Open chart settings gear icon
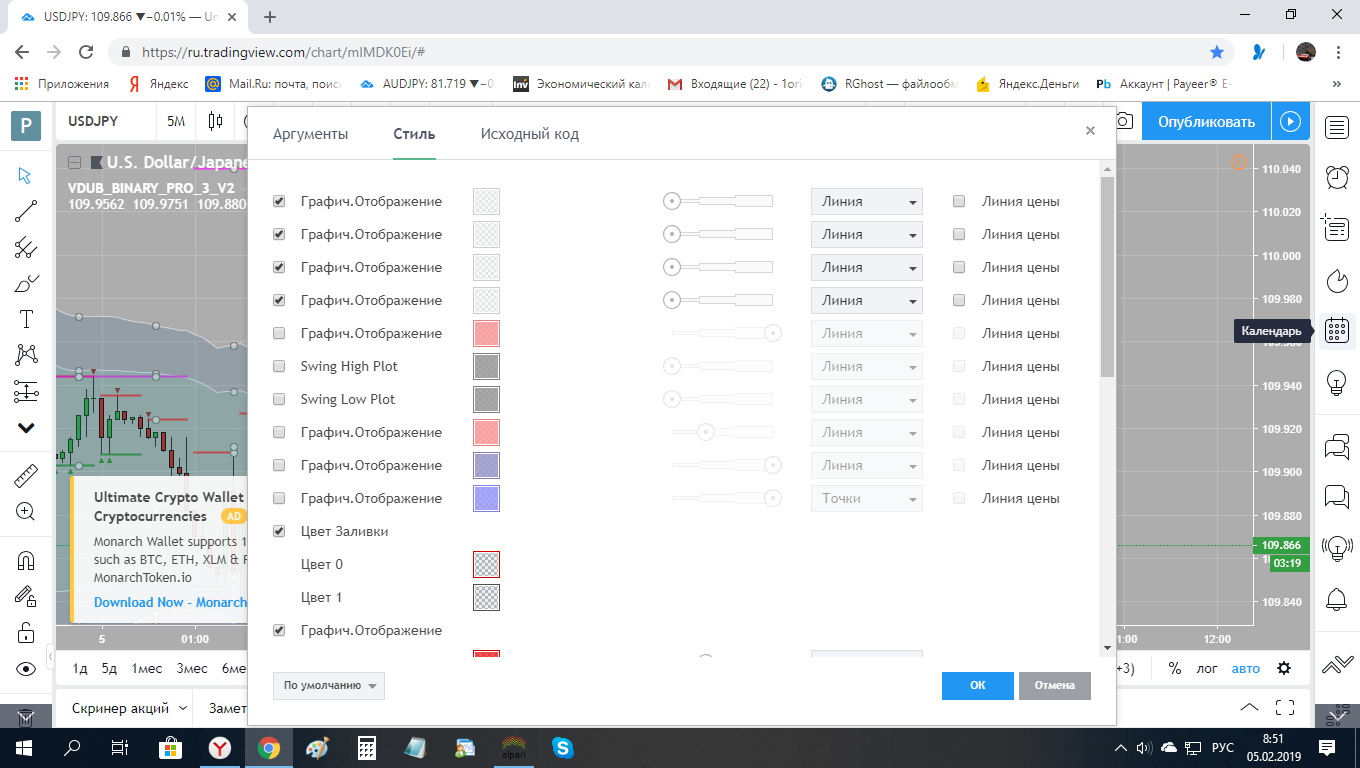This screenshot has width=1360, height=768. click(x=1285, y=668)
